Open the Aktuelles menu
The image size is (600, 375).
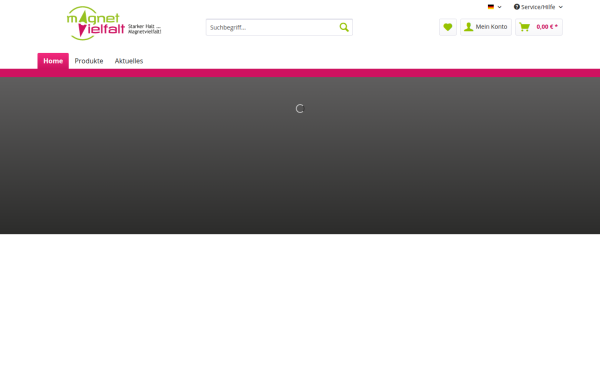129,61
